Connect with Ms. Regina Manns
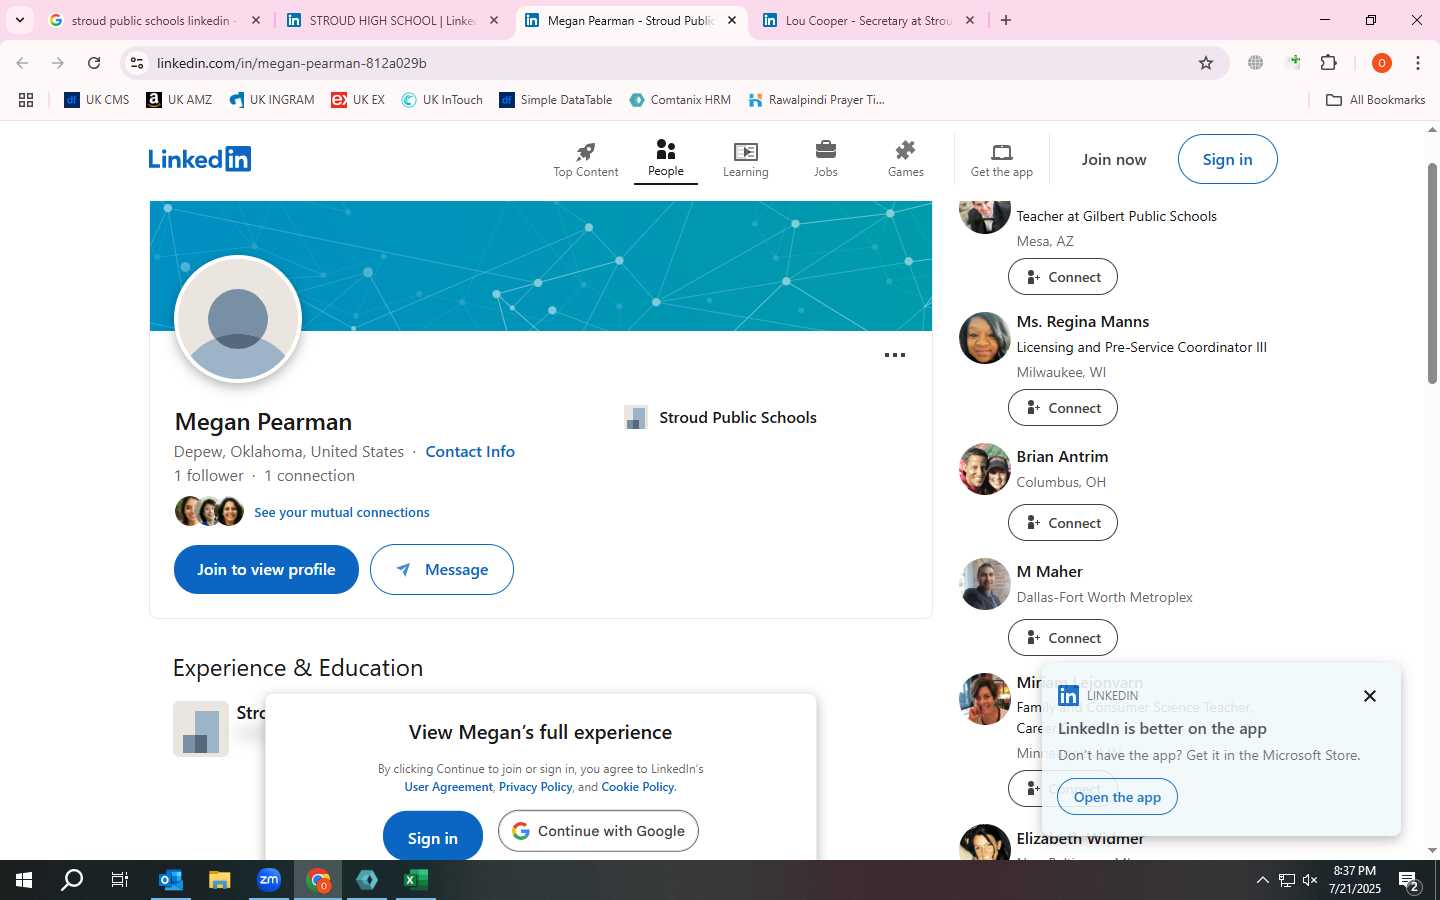The image size is (1440, 900). click(x=1063, y=408)
